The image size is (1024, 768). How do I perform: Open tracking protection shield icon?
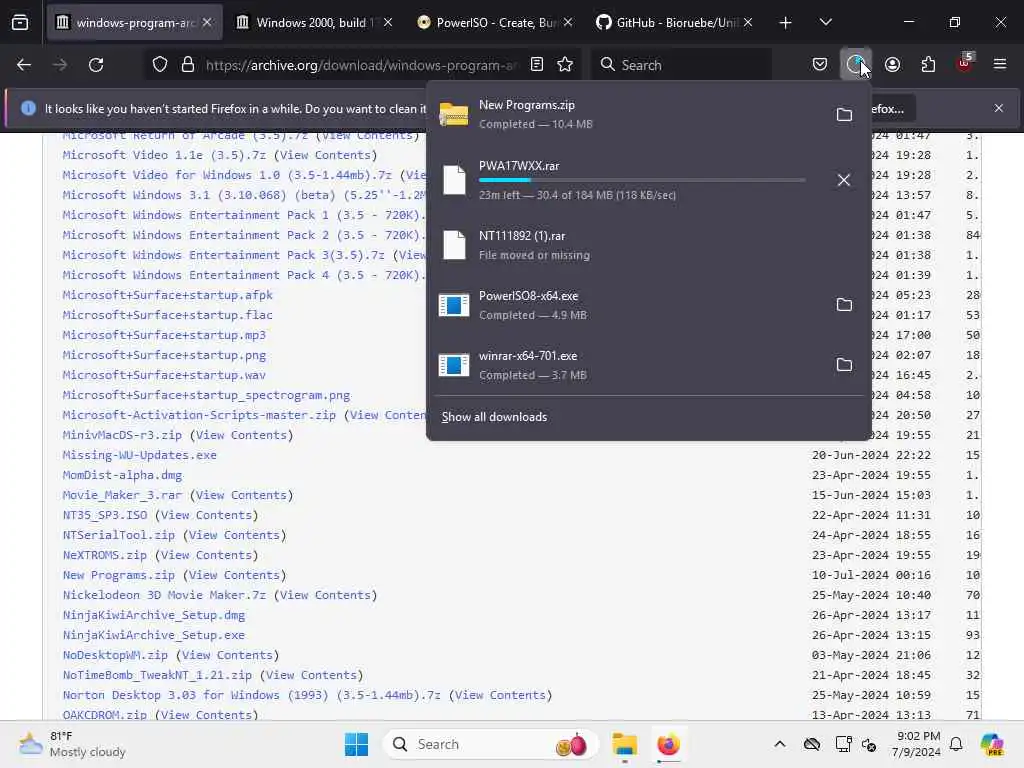pos(160,65)
